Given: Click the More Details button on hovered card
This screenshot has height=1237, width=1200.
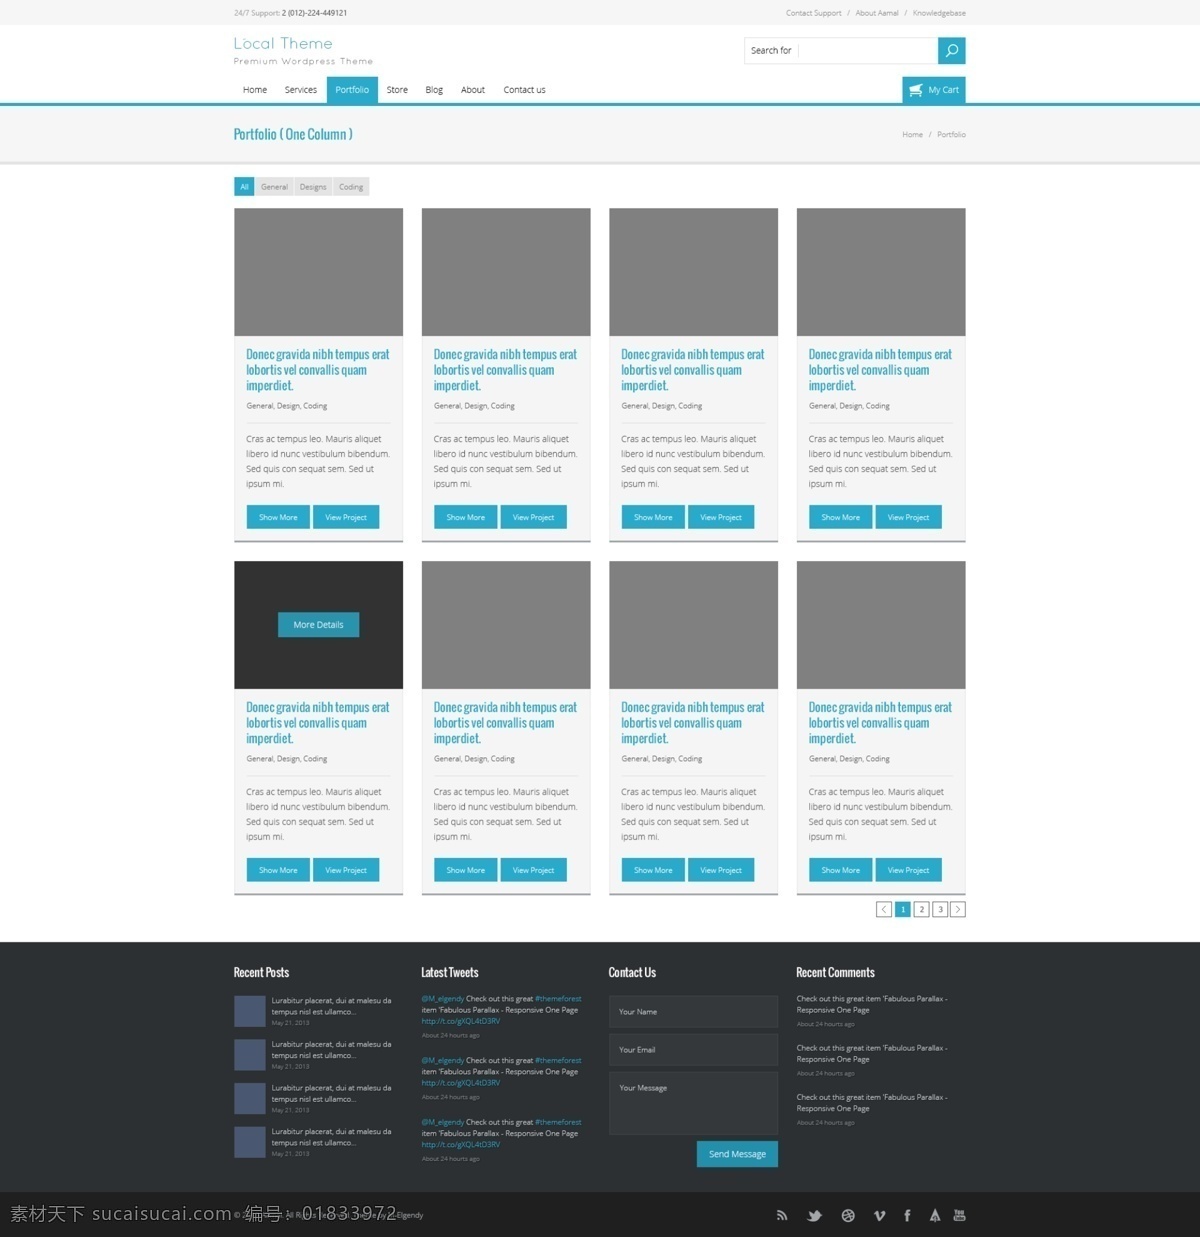Looking at the screenshot, I should 318,625.
